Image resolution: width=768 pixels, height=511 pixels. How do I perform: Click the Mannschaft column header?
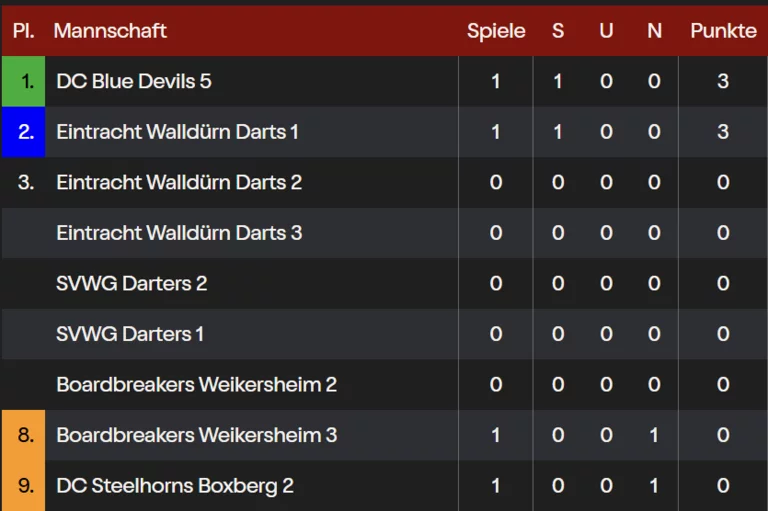click(110, 31)
